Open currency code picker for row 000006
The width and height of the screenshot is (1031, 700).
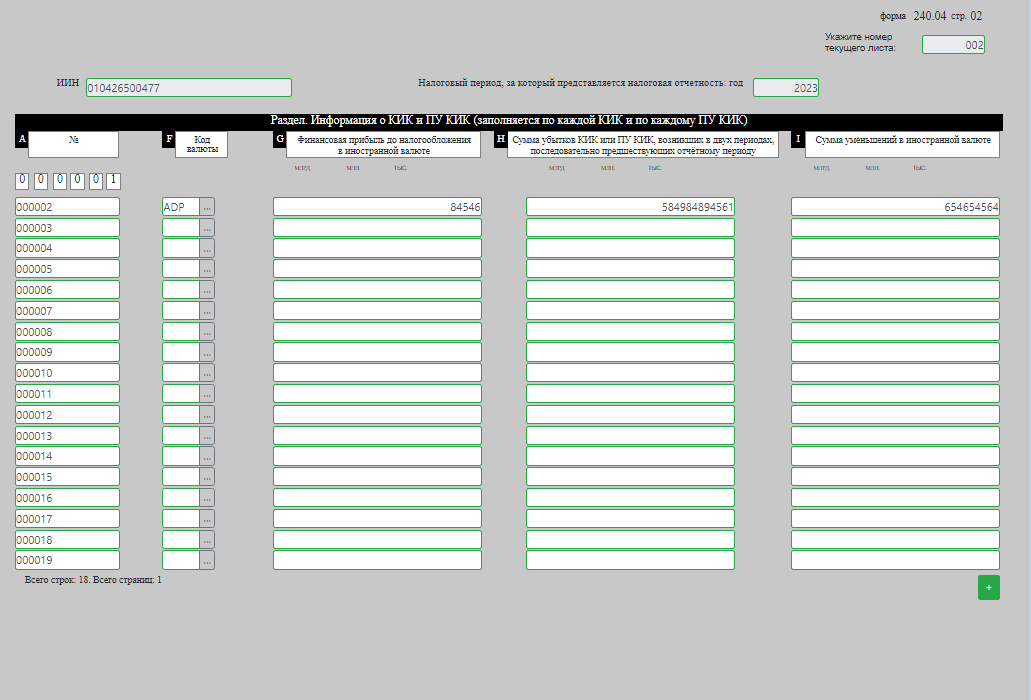[x=206, y=290]
